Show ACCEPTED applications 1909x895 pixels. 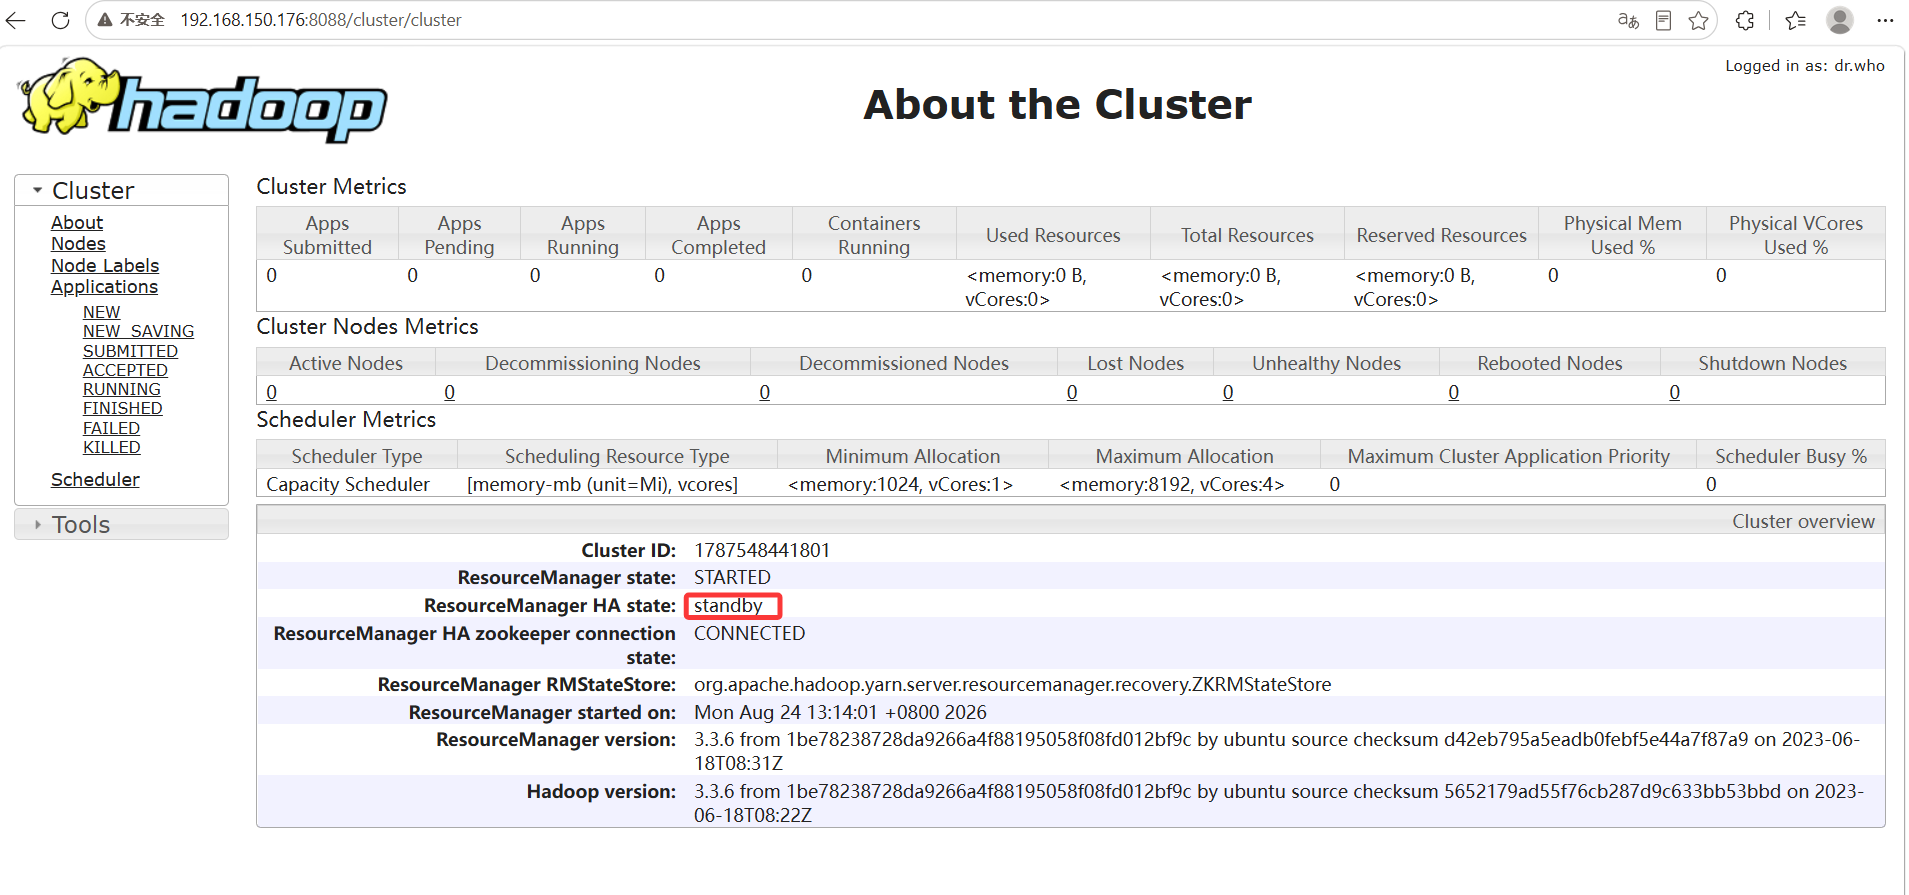(x=125, y=370)
